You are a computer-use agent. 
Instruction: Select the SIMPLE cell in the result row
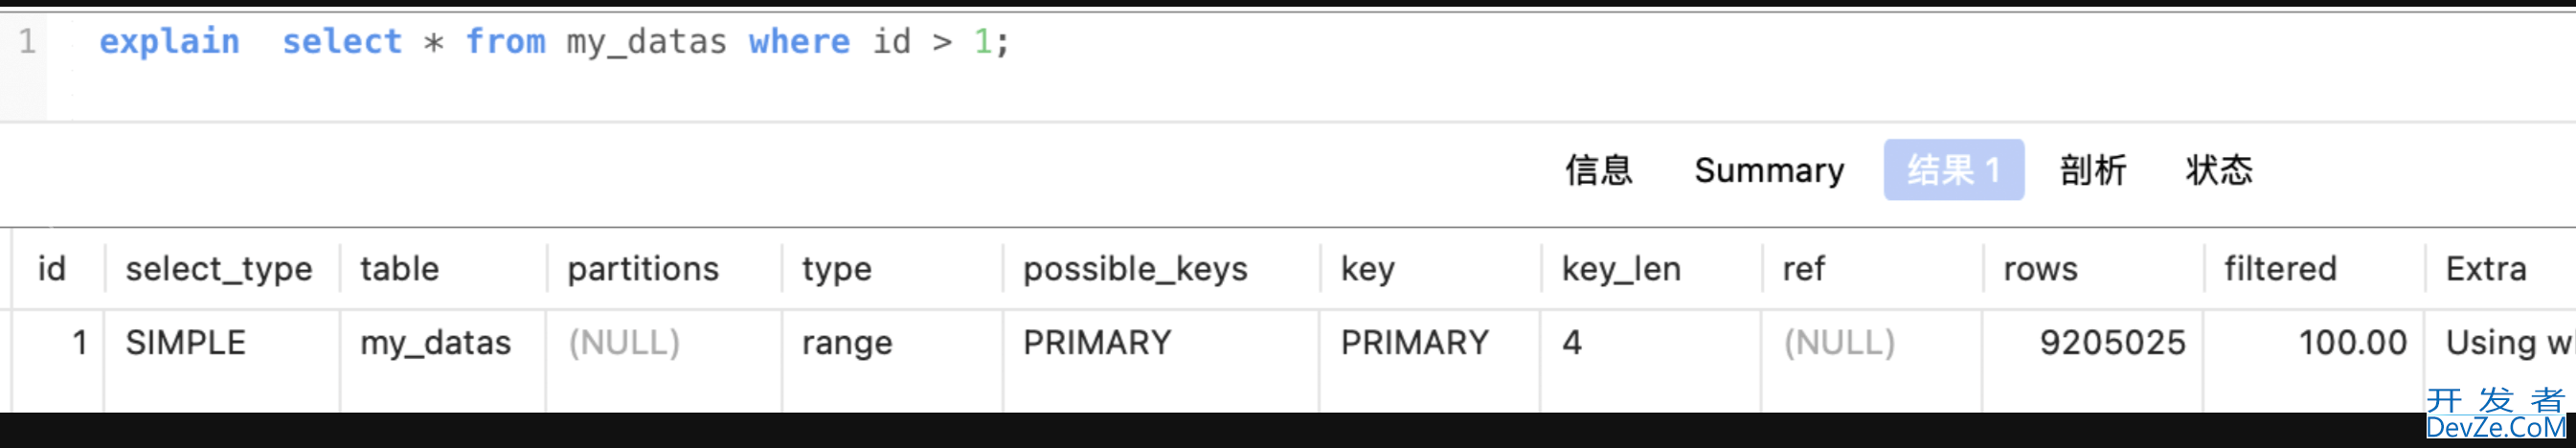186,343
